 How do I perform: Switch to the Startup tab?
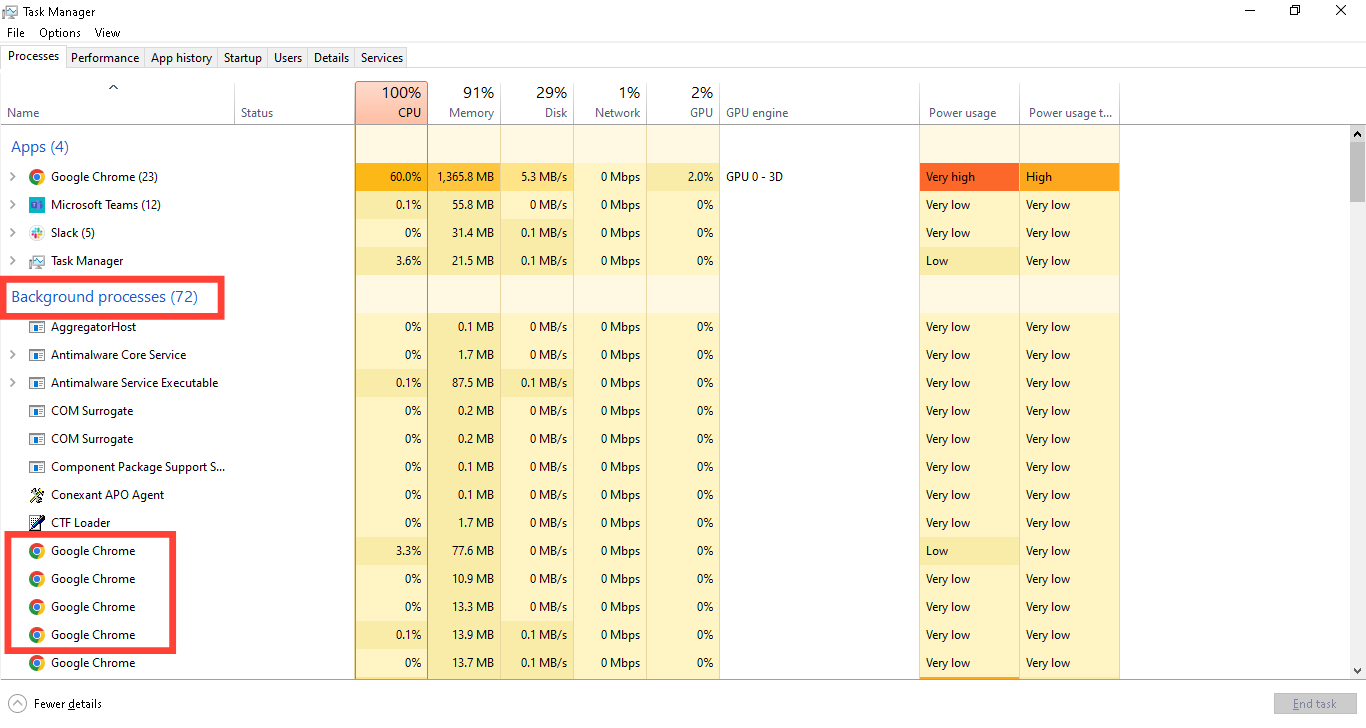pyautogui.click(x=243, y=58)
